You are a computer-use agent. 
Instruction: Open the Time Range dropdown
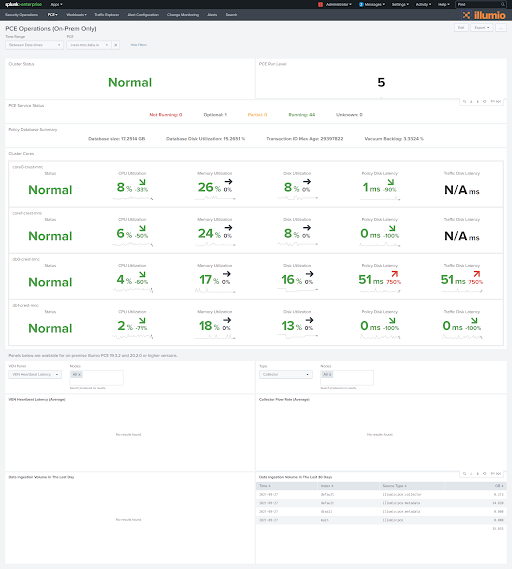(x=34, y=45)
